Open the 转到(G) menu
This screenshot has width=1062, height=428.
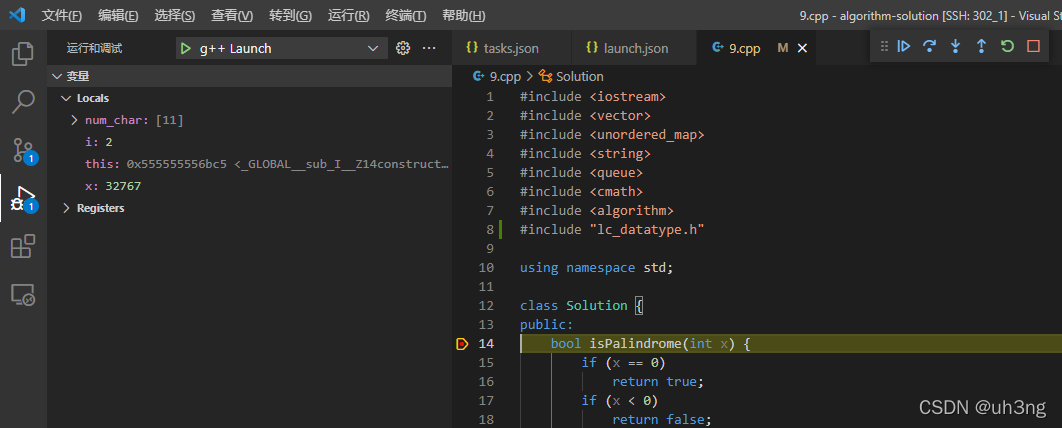[291, 16]
